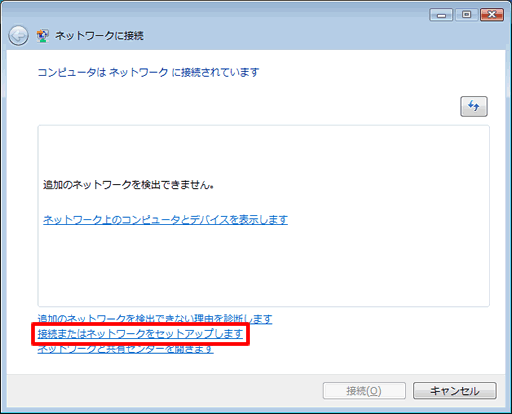Screen dimensions: 512x414
Task: Open 接続またはネットワークをセットアップします link
Action: 140,334
